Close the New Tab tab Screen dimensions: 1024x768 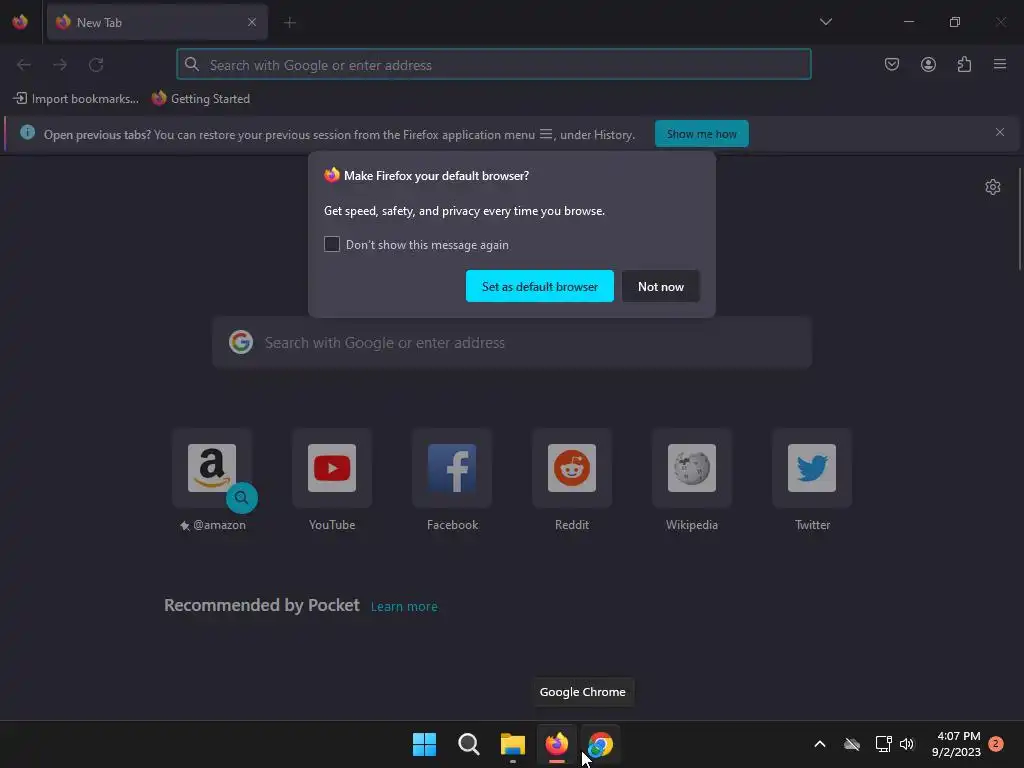pos(251,22)
